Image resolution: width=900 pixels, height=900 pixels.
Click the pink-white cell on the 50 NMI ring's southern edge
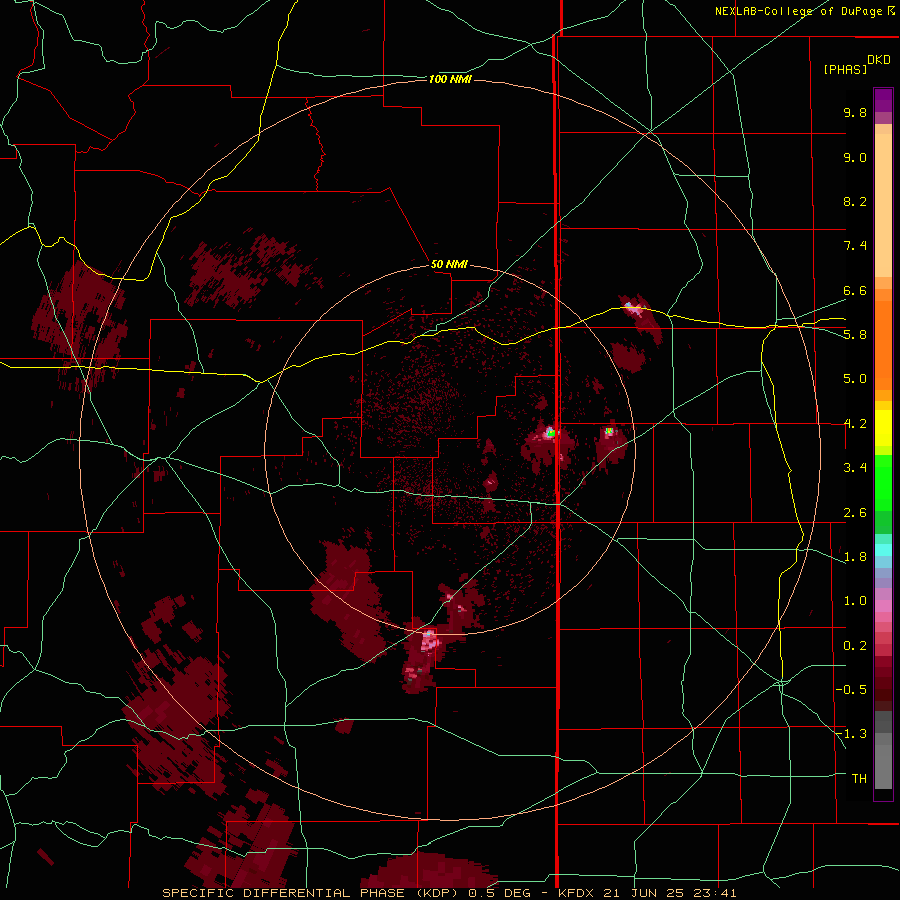[429, 640]
